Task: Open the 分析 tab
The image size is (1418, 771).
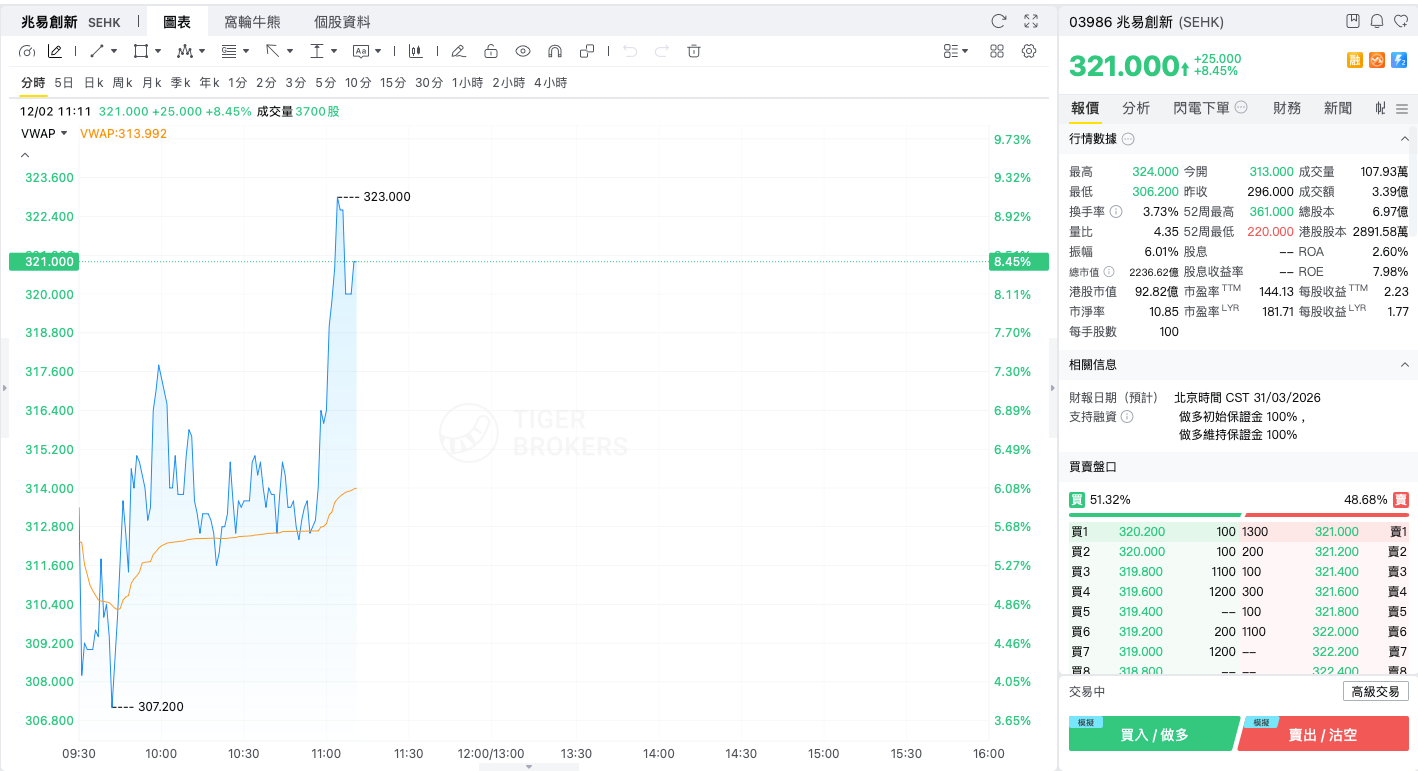Action: 1136,108
